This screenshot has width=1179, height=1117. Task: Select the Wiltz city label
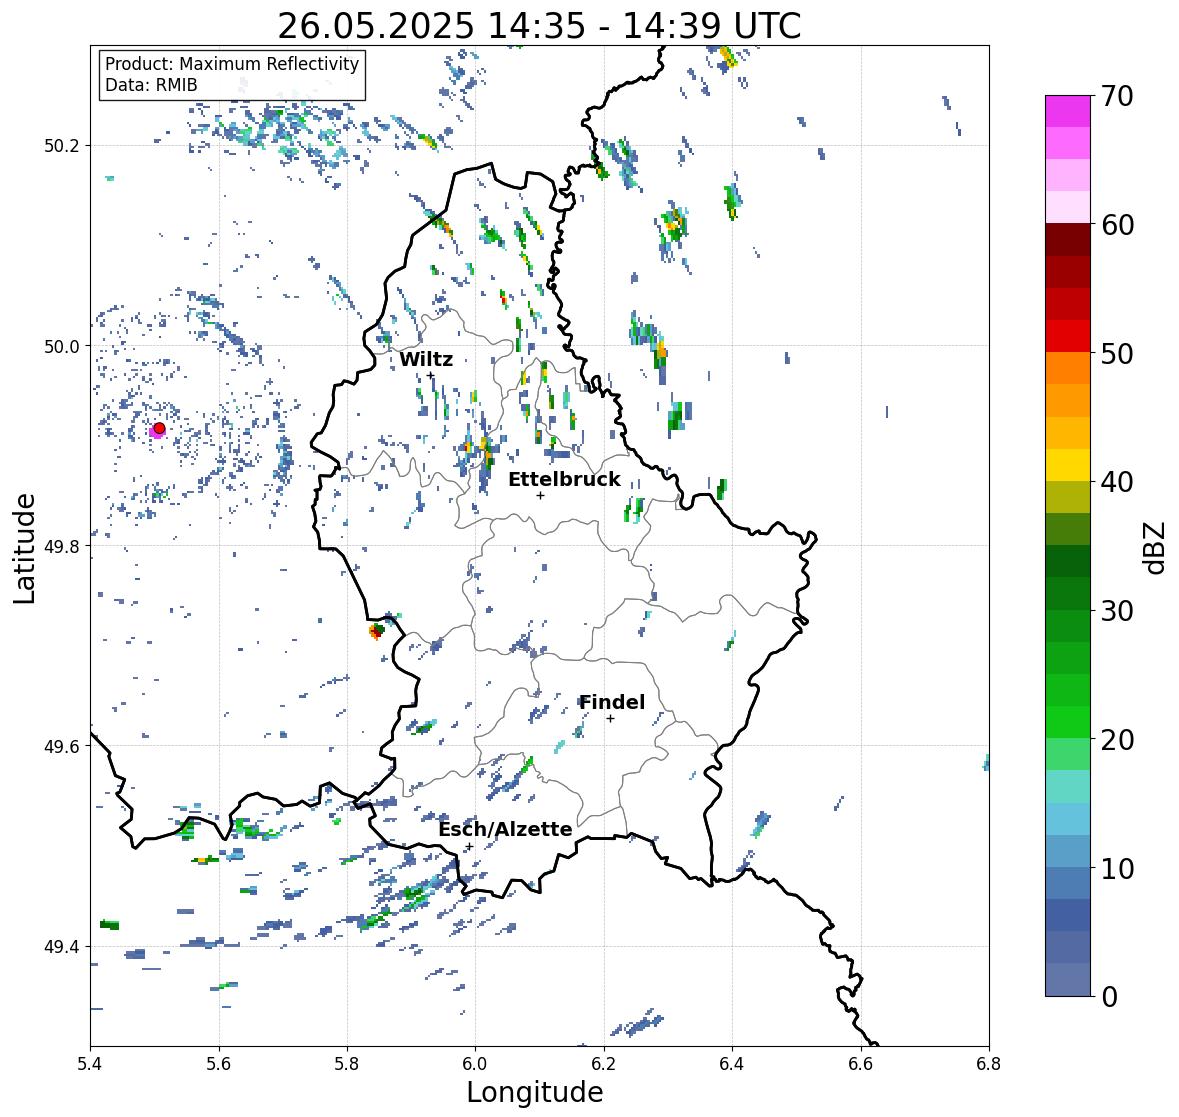click(426, 359)
